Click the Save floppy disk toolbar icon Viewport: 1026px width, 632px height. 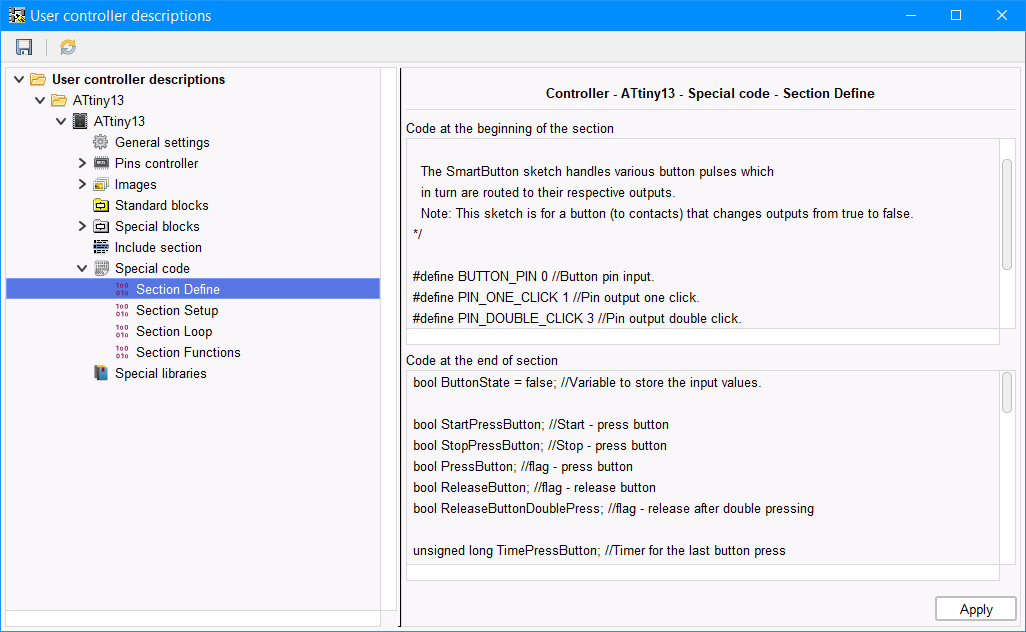click(x=24, y=47)
